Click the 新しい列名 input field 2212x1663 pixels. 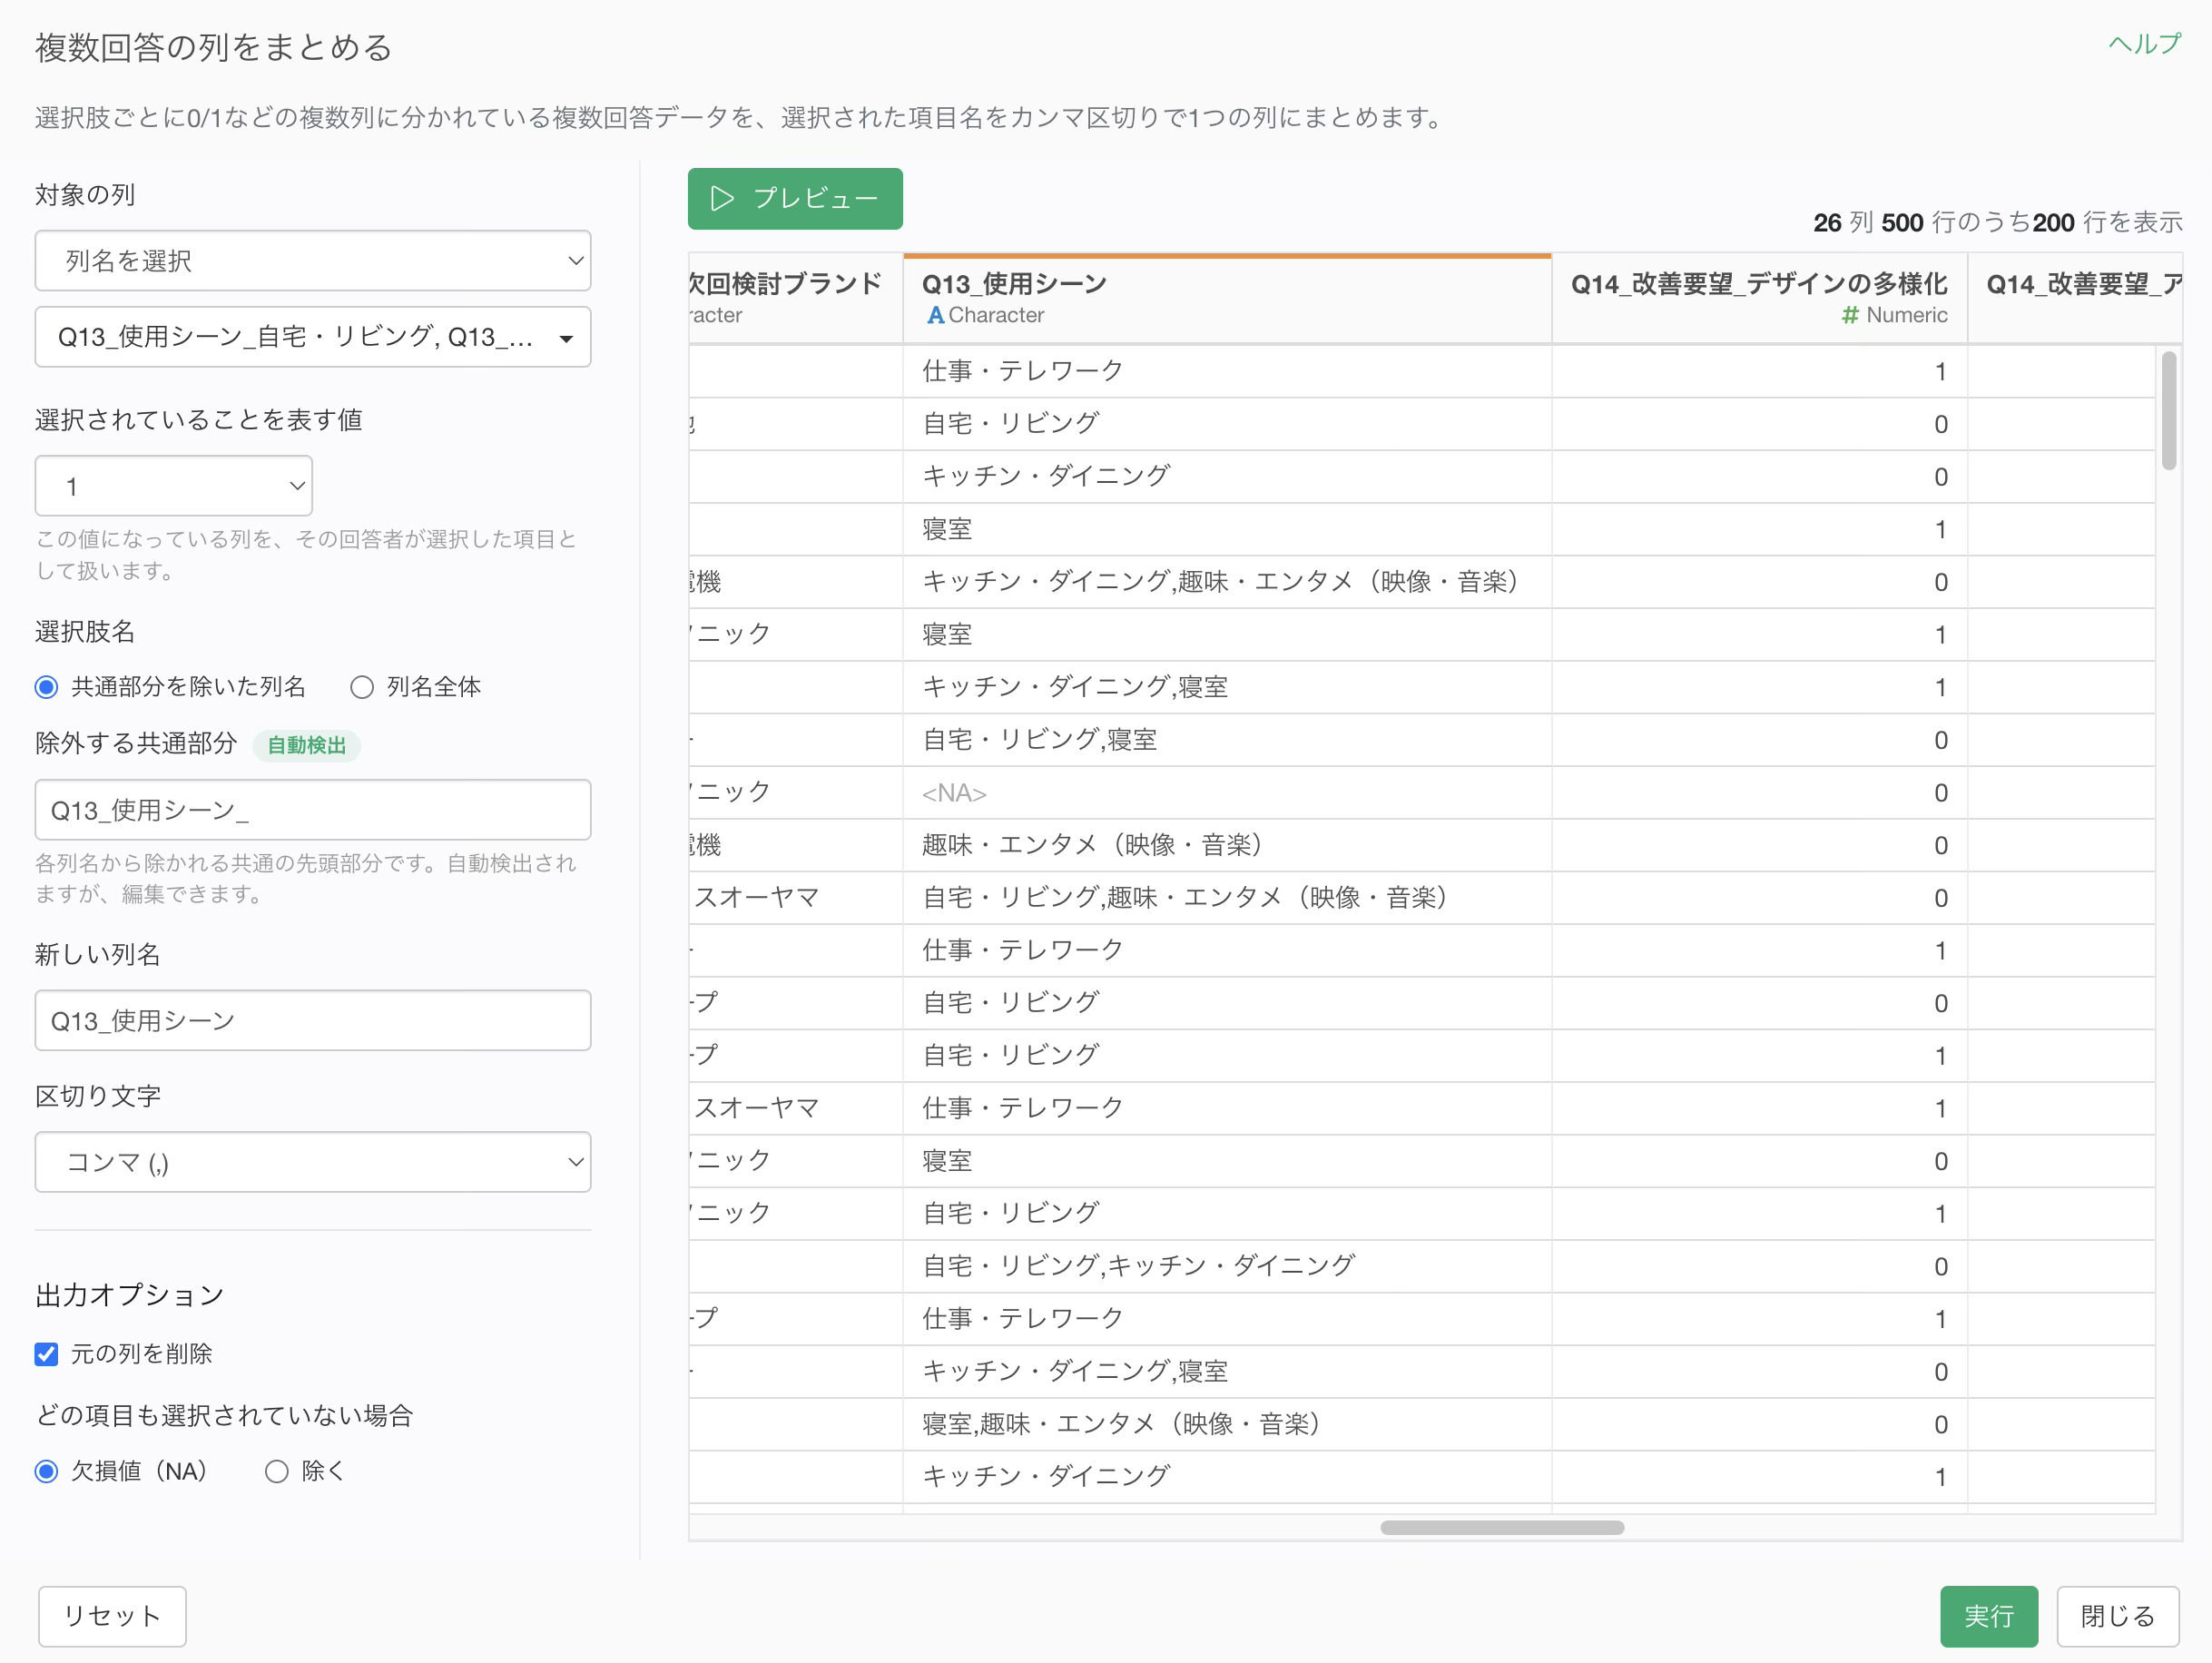coord(313,1020)
